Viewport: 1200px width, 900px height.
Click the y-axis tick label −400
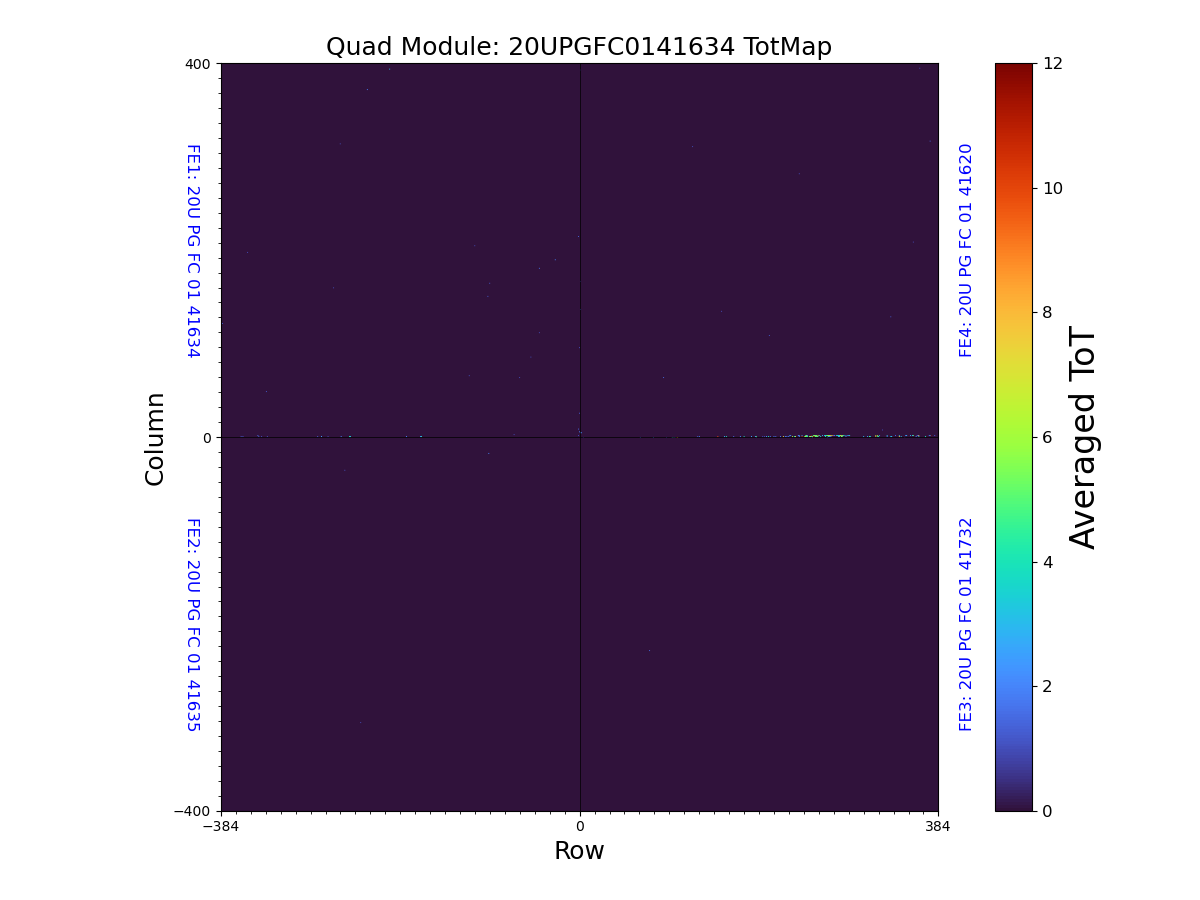click(x=194, y=811)
